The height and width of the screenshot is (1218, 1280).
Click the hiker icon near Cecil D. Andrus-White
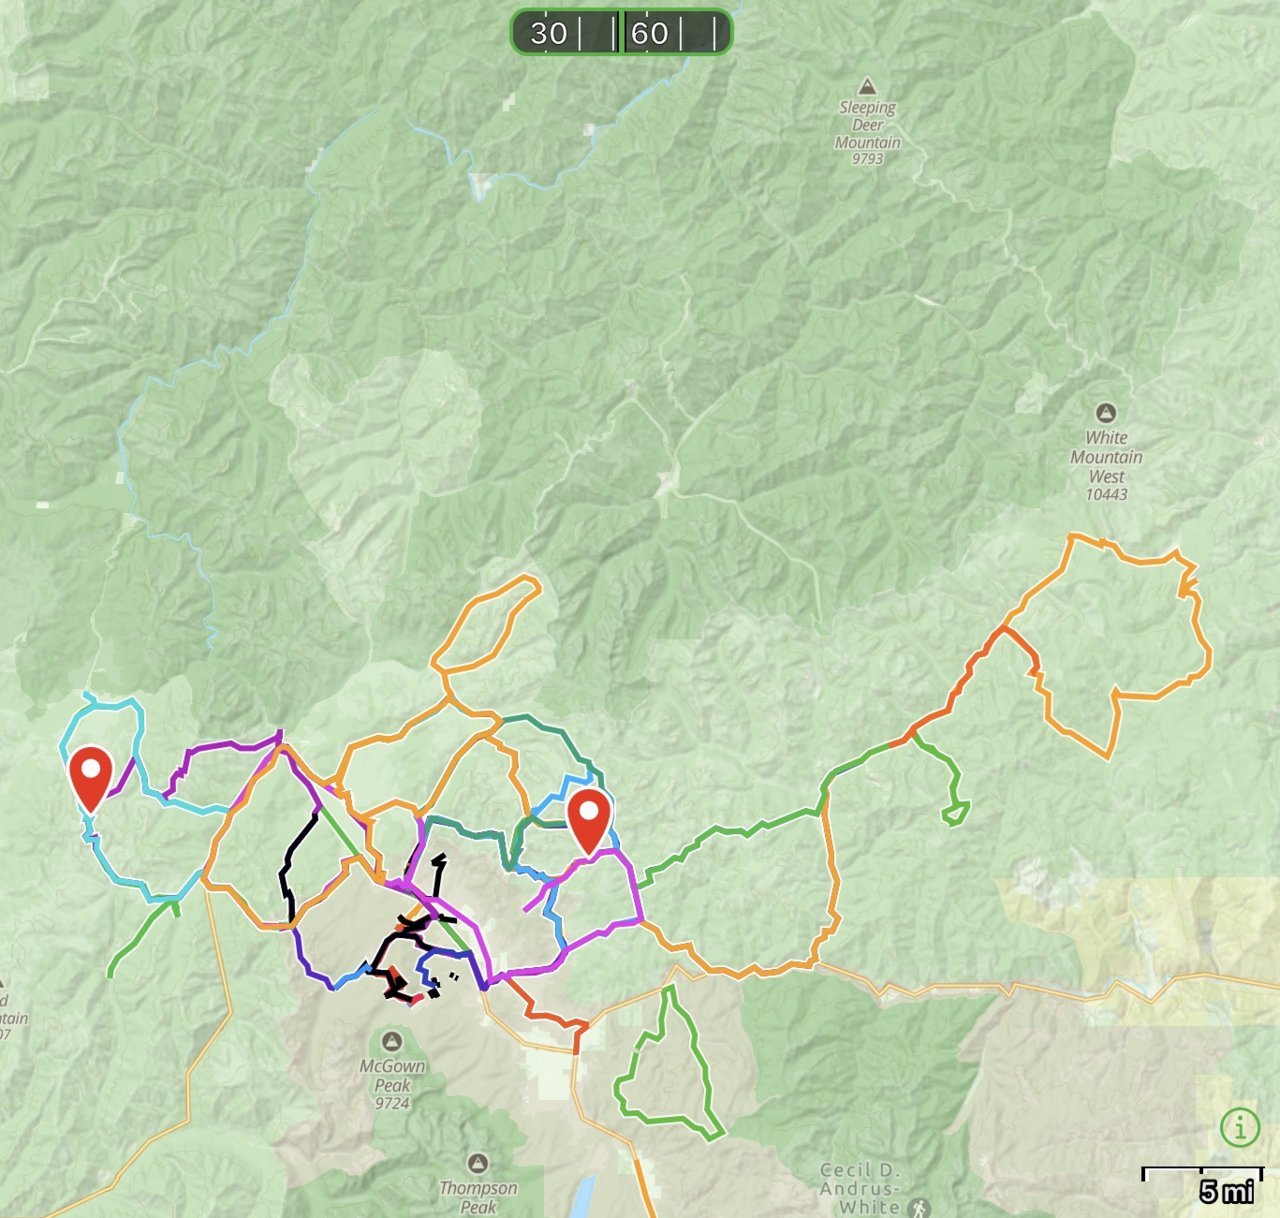point(918,1208)
